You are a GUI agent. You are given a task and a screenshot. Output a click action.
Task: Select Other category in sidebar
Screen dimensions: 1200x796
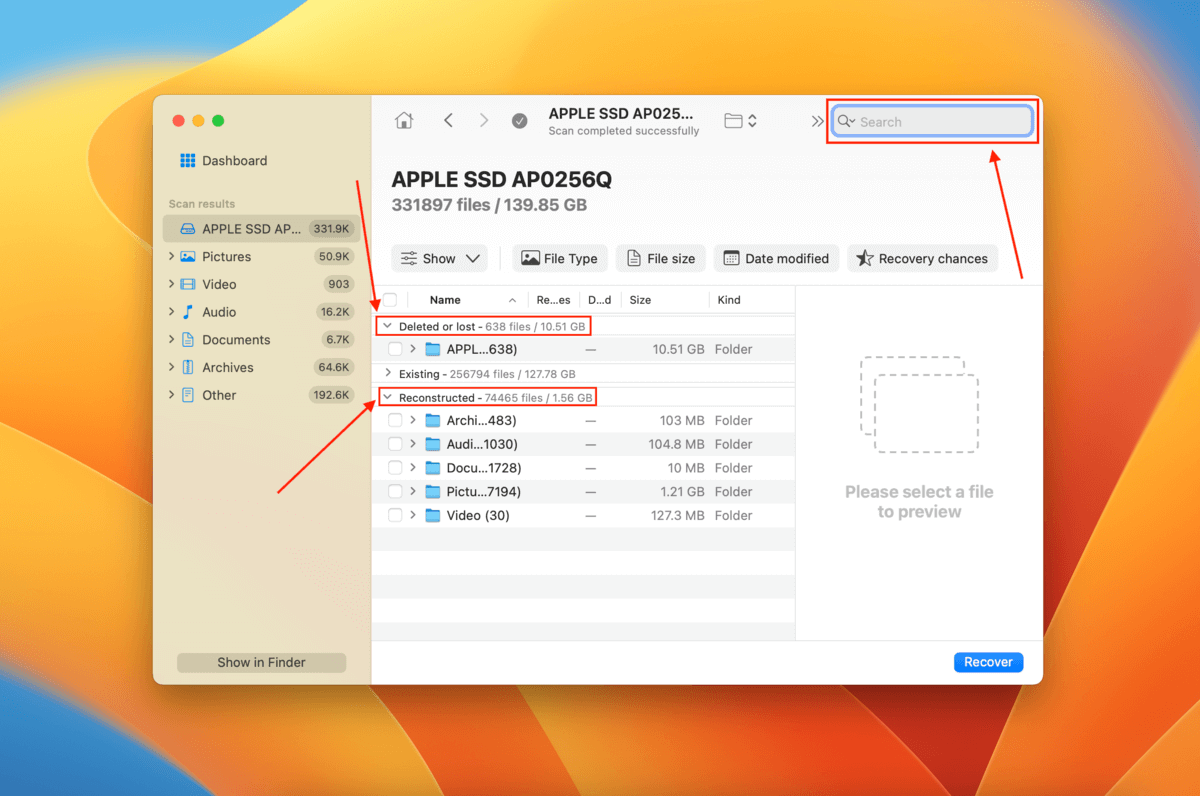coord(219,395)
